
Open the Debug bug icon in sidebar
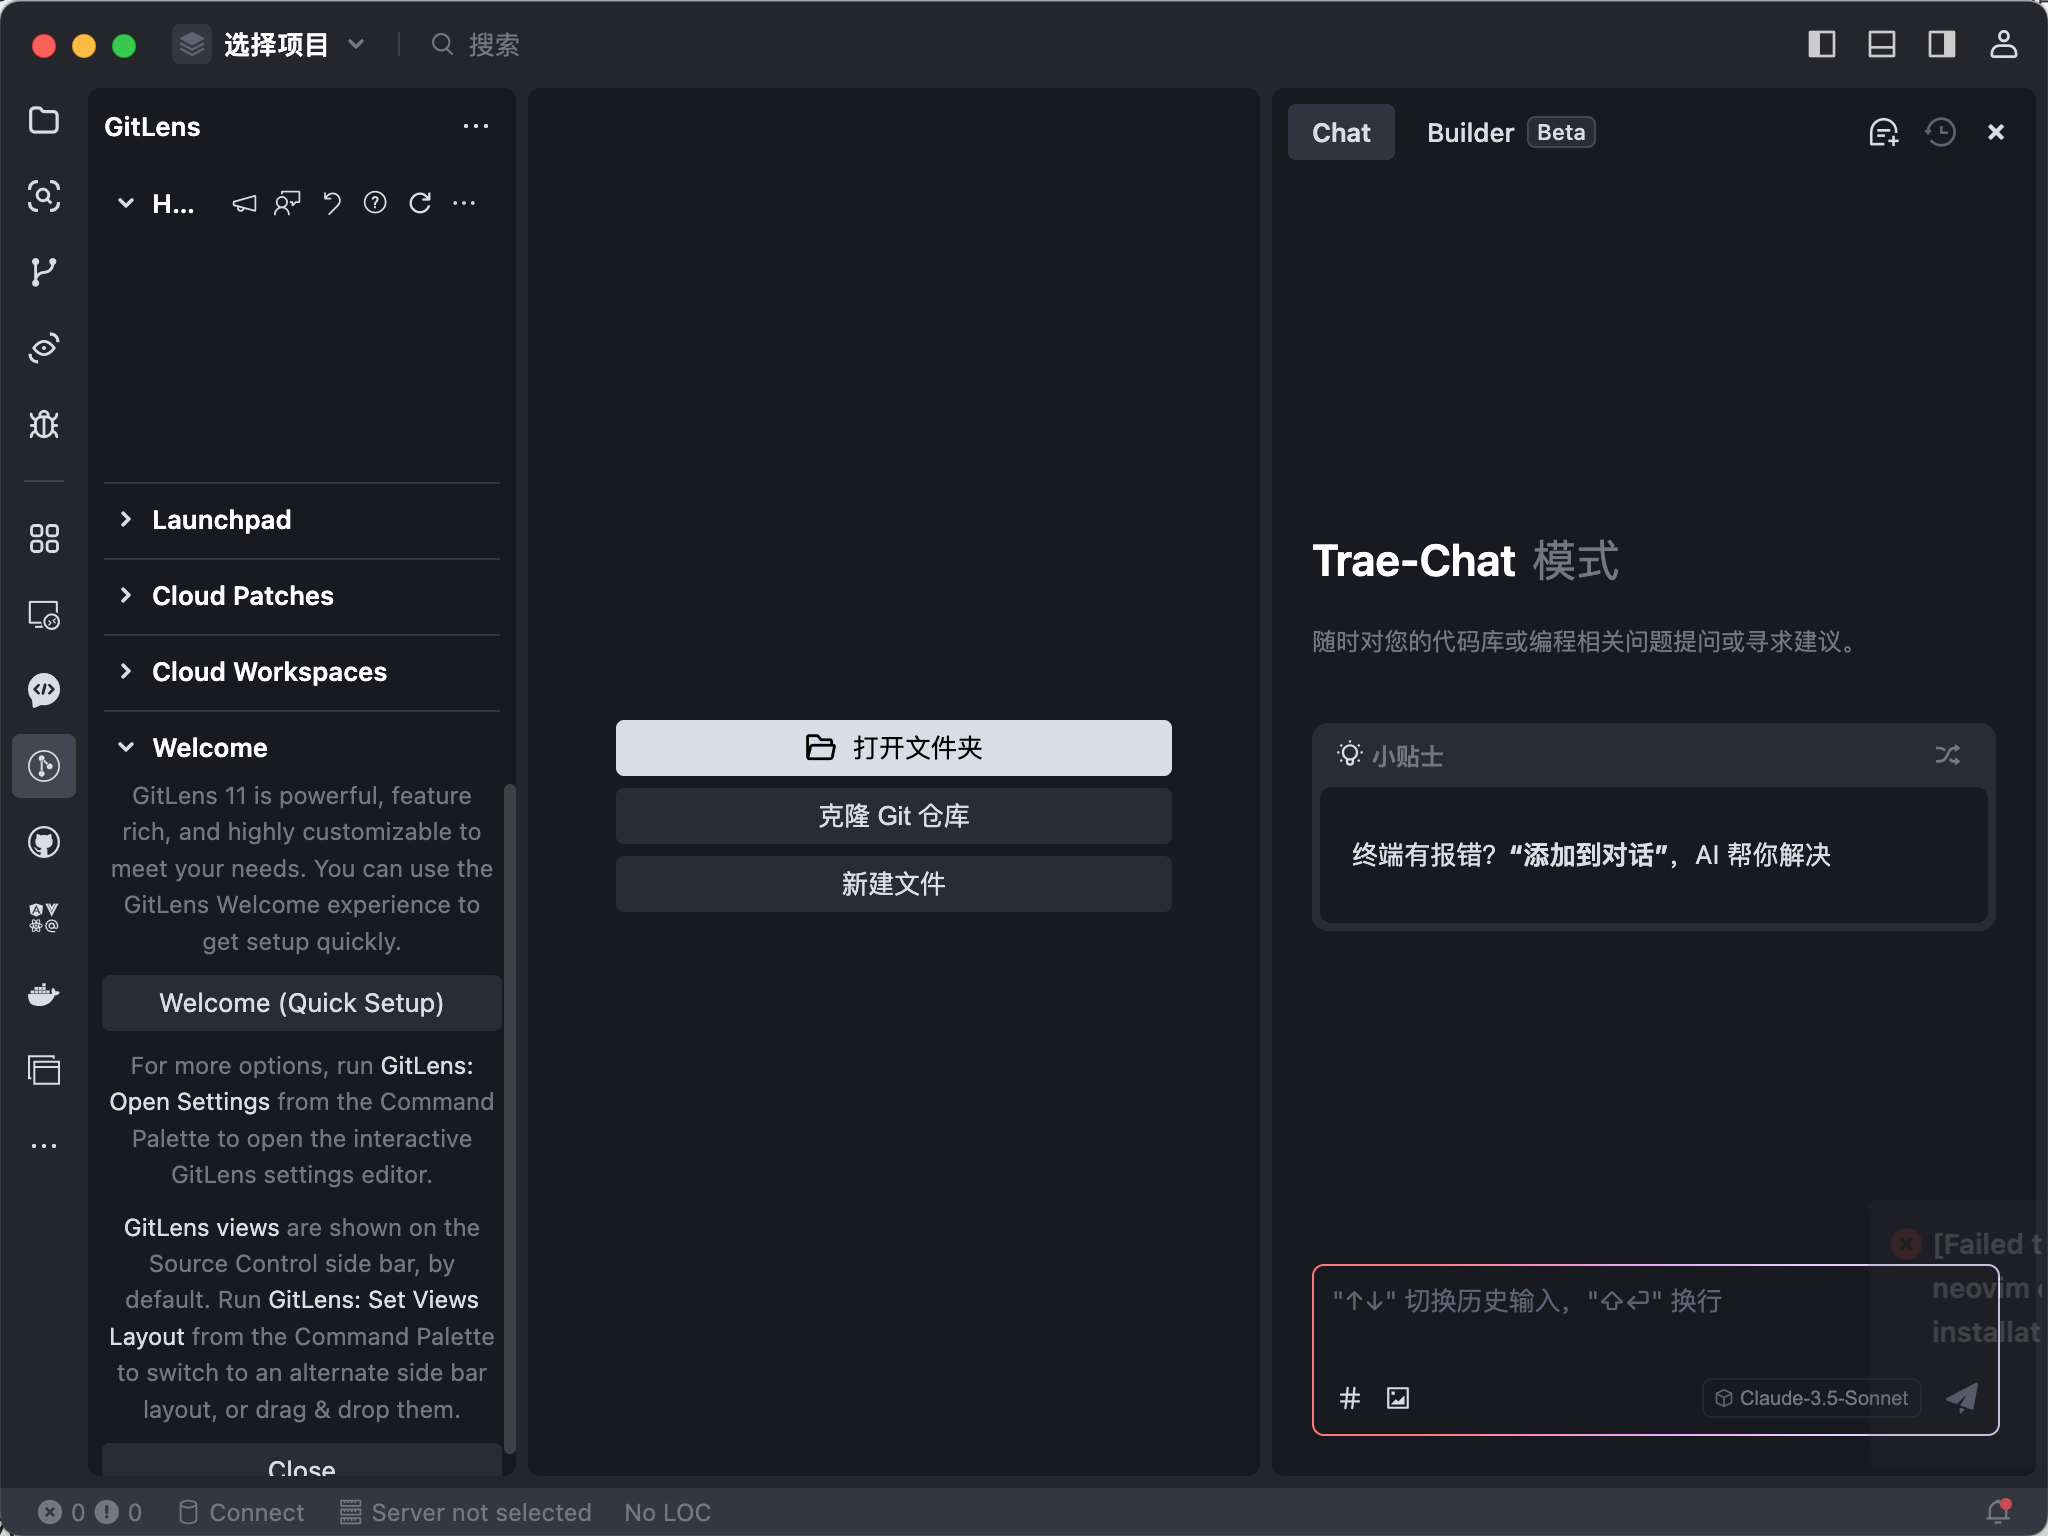tap(43, 425)
